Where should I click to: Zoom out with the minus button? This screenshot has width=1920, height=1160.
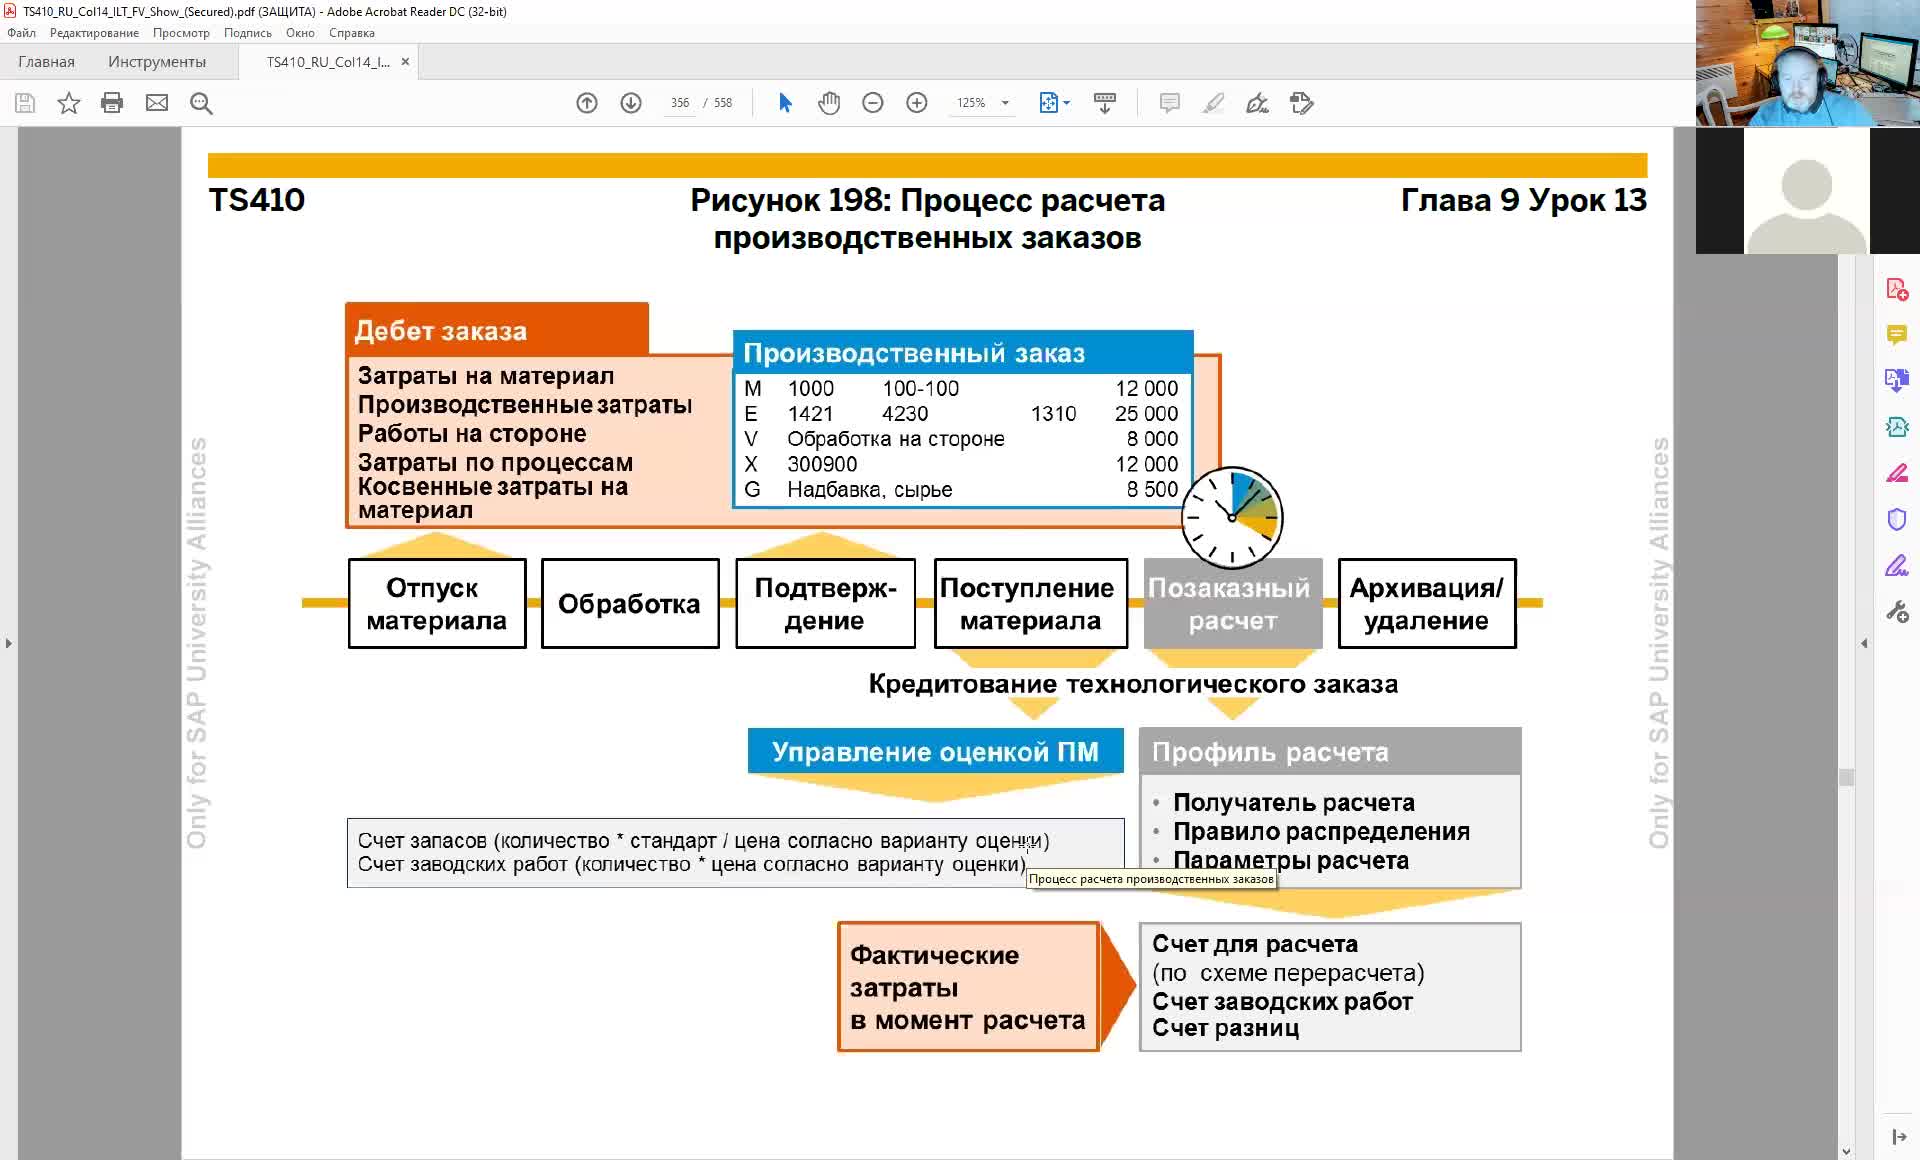(873, 103)
